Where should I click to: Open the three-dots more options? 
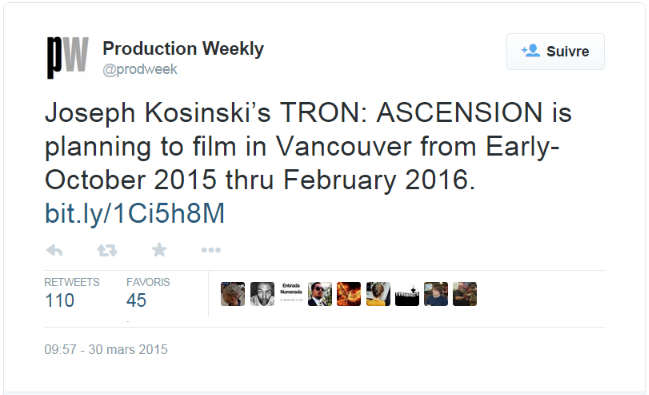tap(211, 250)
